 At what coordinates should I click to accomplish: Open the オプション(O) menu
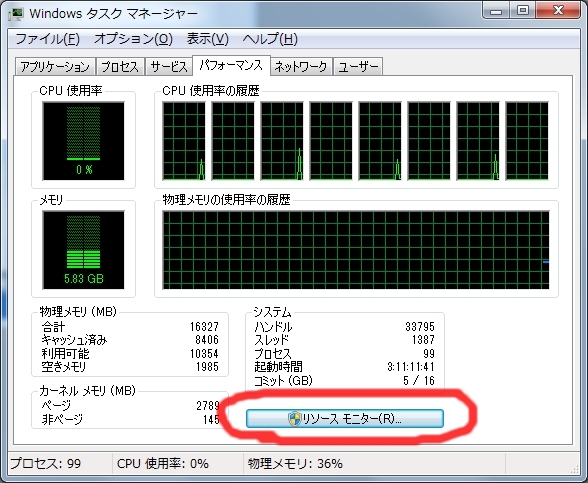(133, 39)
